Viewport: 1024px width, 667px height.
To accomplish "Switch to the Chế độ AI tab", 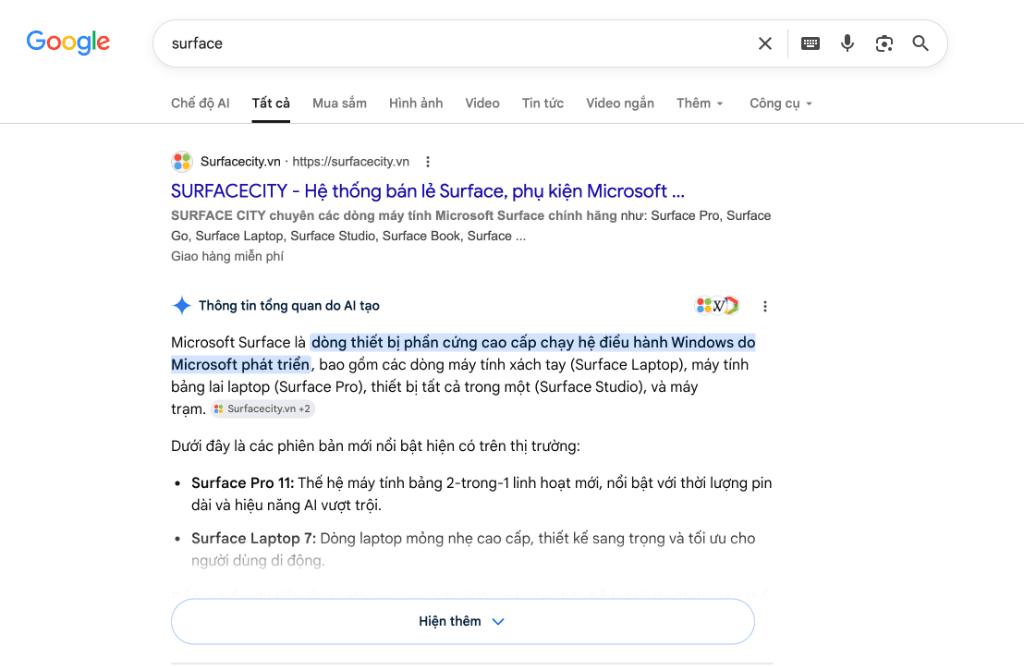I will (200, 103).
